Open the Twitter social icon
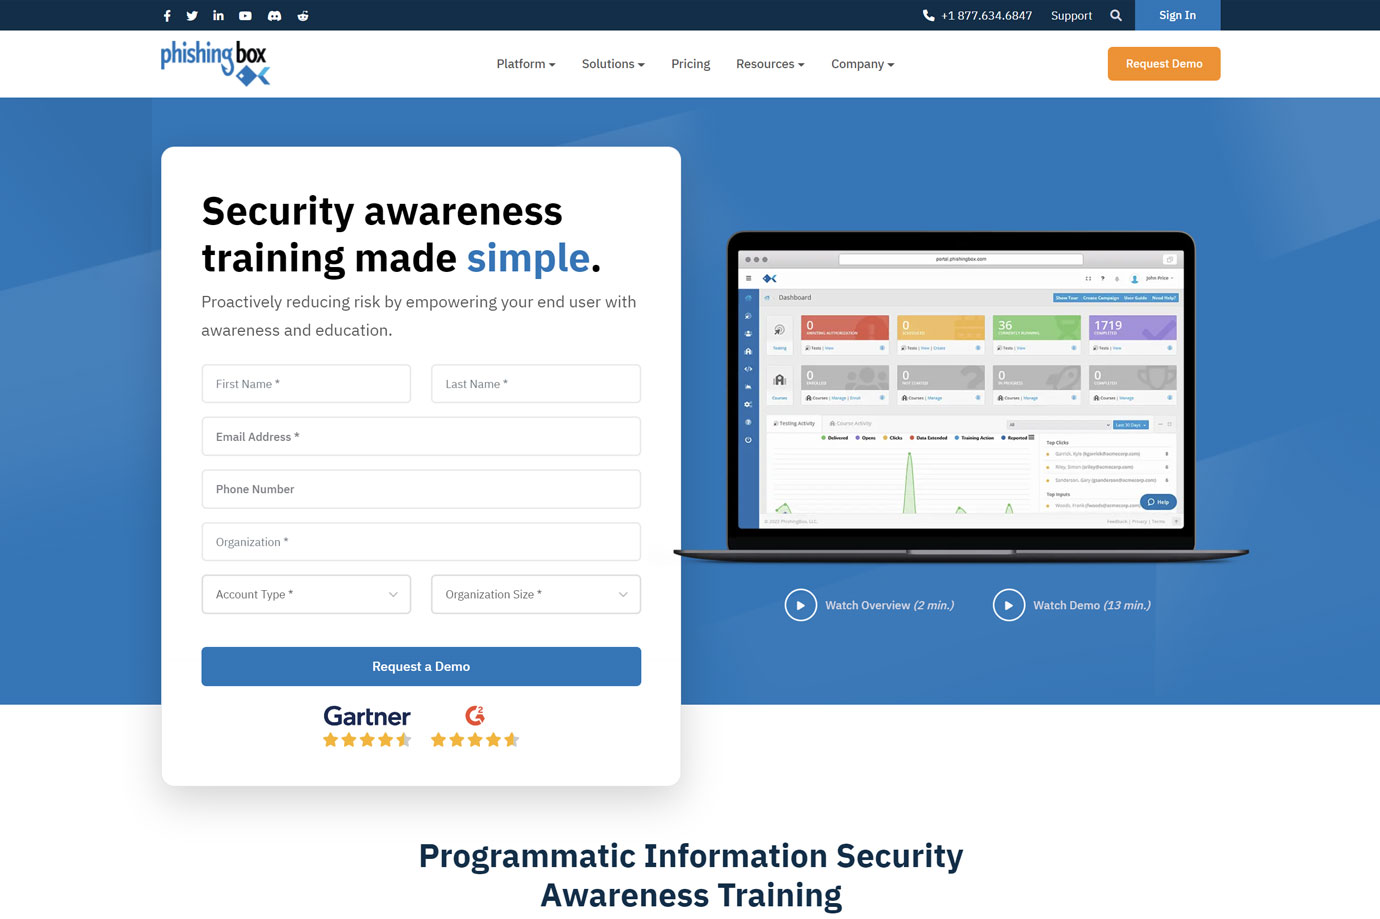The width and height of the screenshot is (1380, 919). click(192, 15)
